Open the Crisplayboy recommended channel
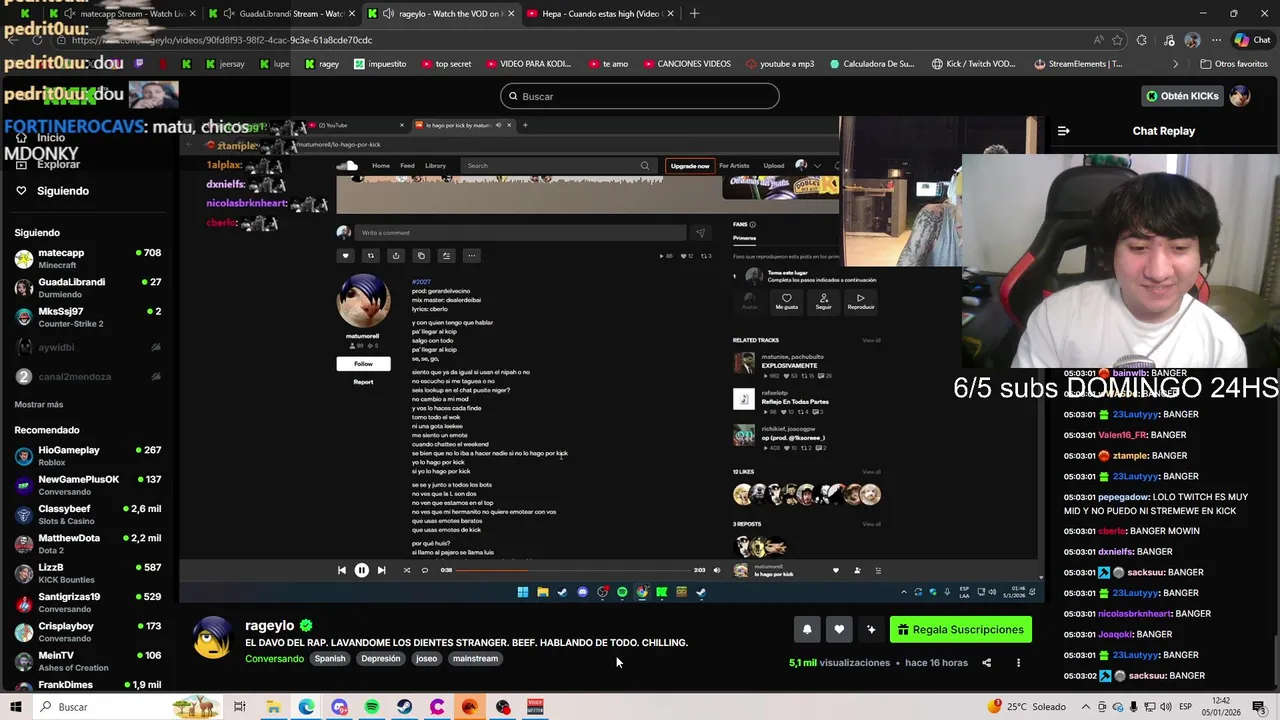1280x720 pixels. pos(88,632)
